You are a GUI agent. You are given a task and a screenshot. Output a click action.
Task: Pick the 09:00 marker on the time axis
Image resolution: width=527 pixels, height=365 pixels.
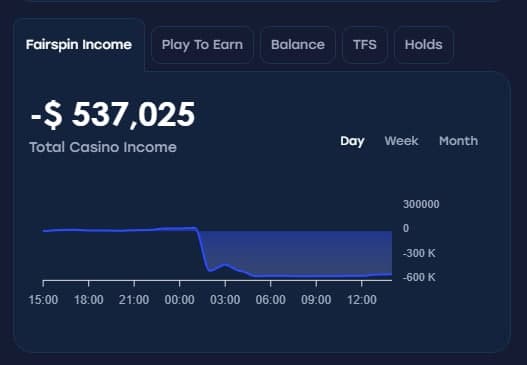[316, 299]
